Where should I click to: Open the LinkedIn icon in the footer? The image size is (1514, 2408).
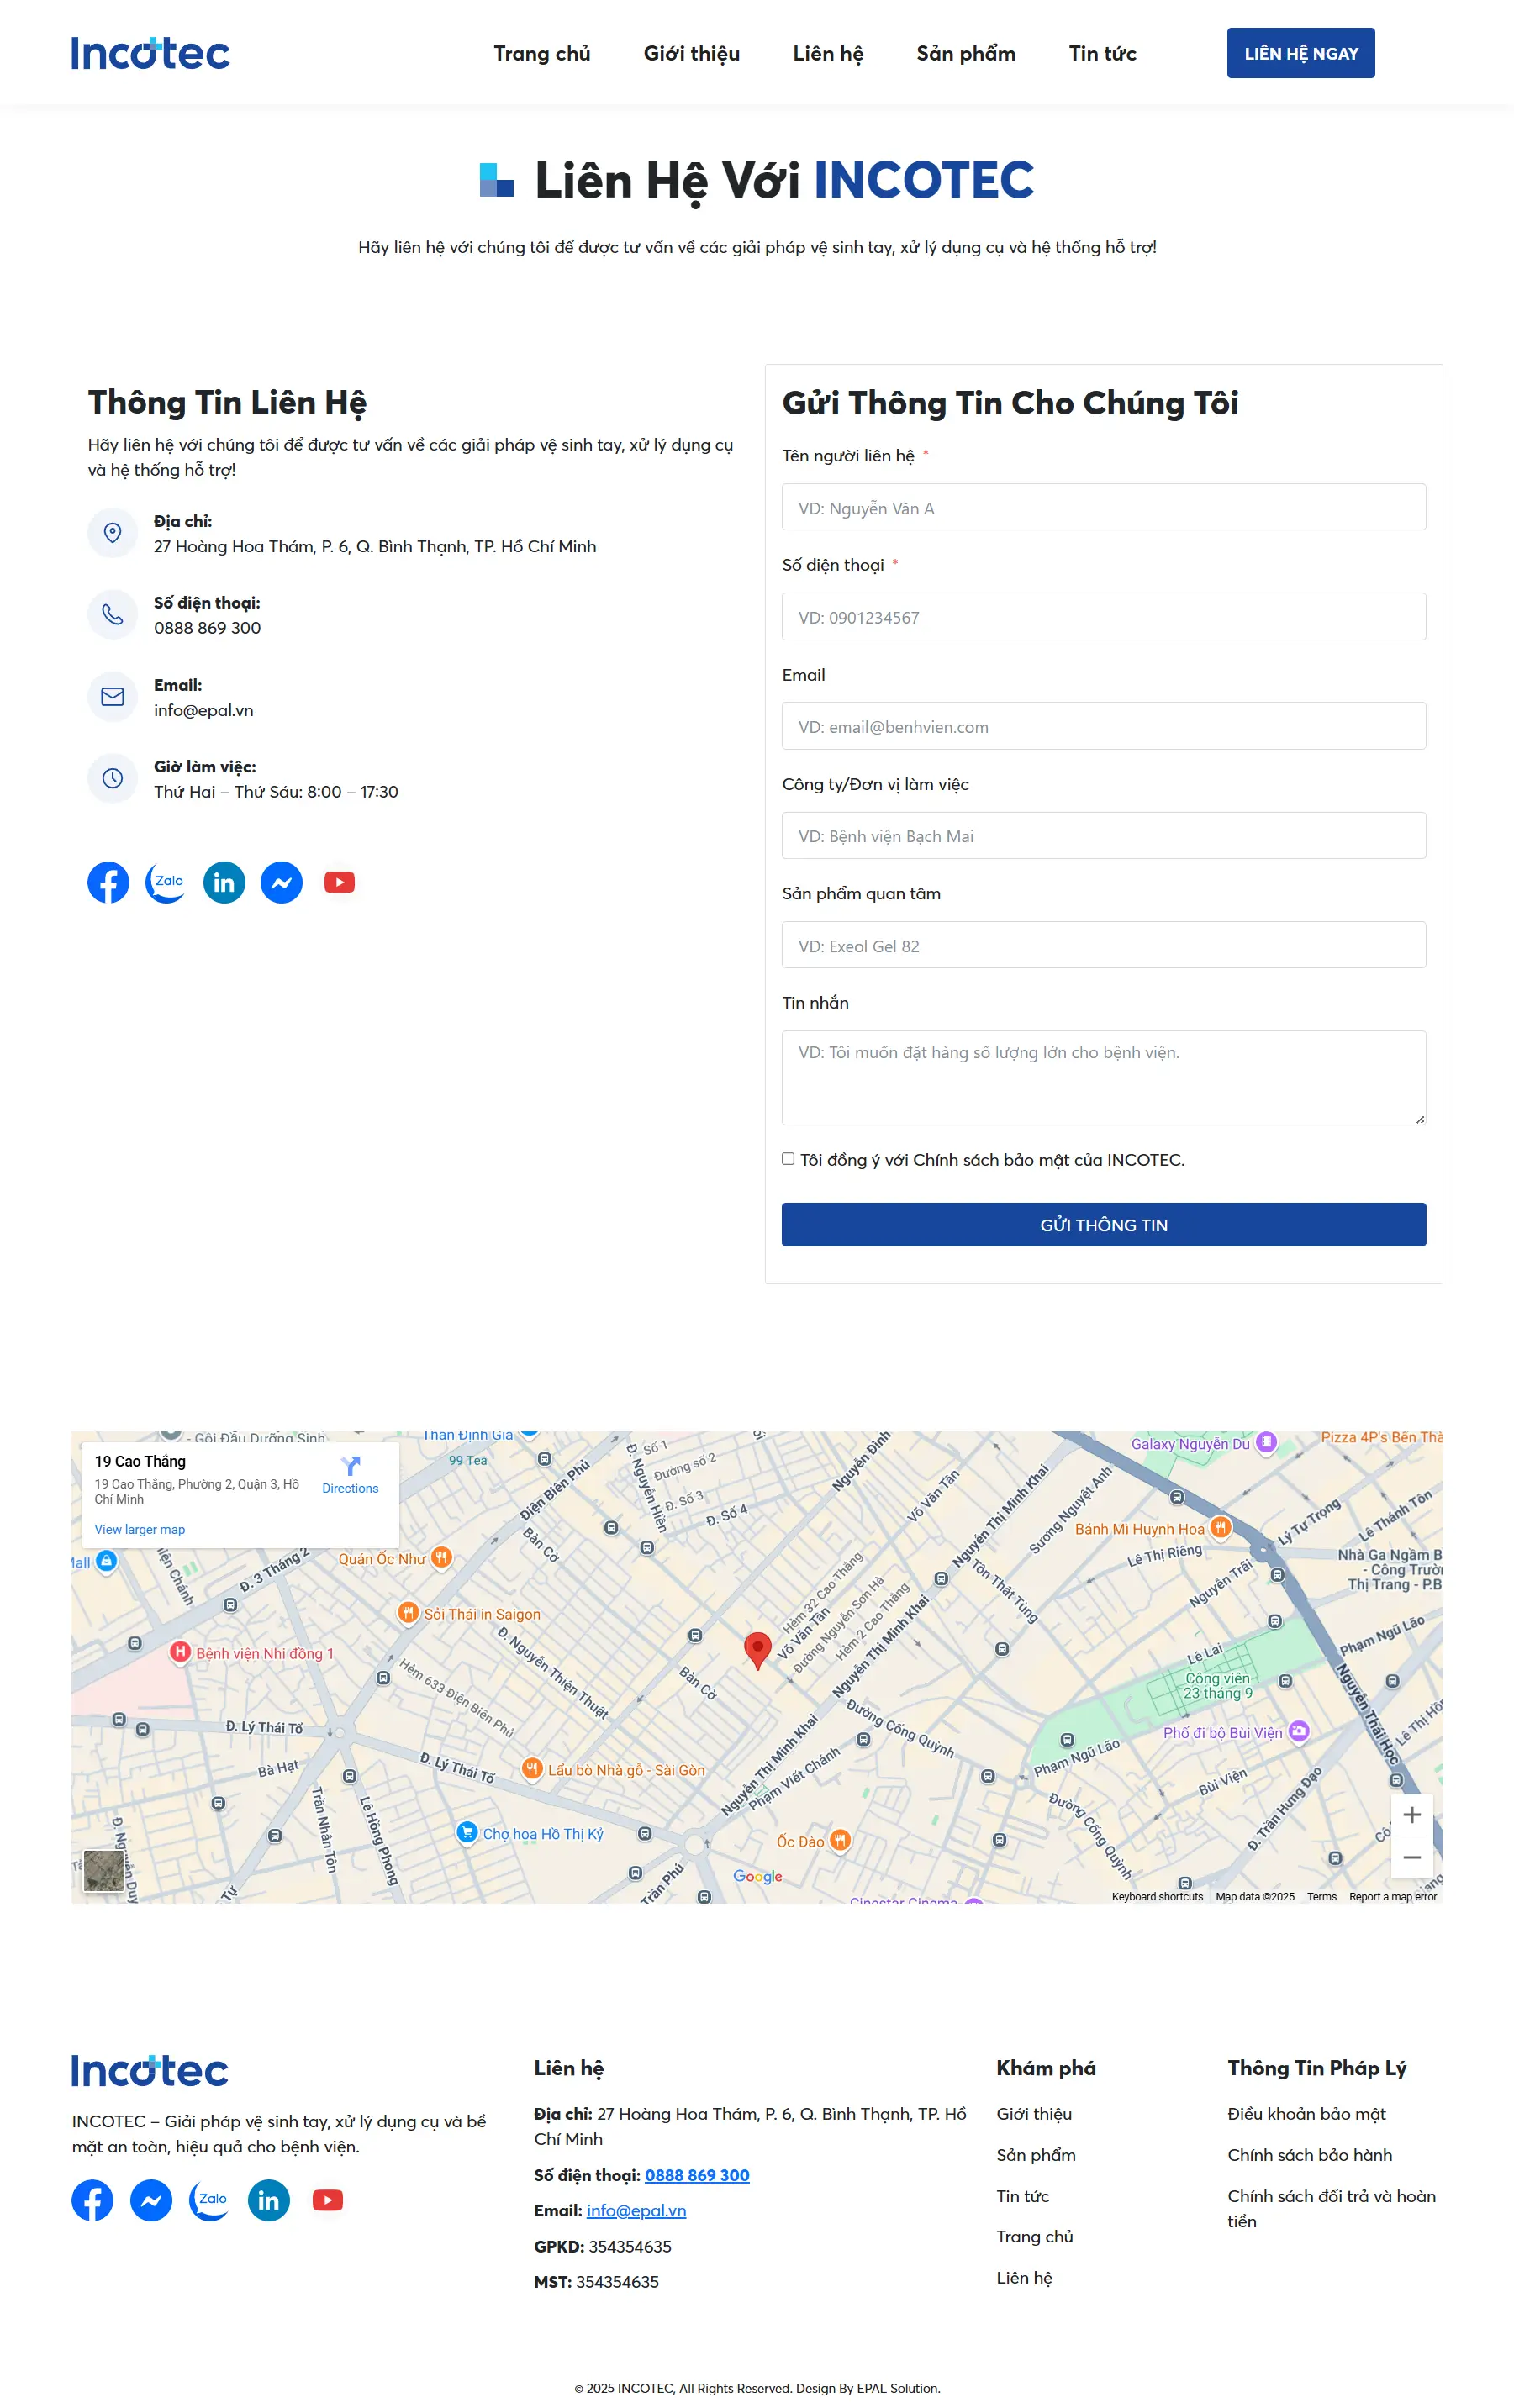point(269,2200)
